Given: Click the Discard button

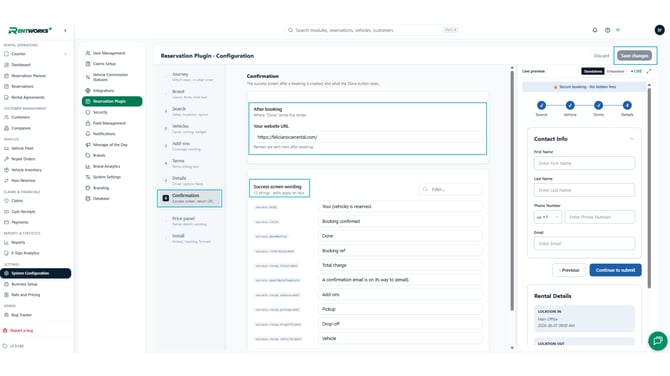Looking at the screenshot, I should (601, 56).
